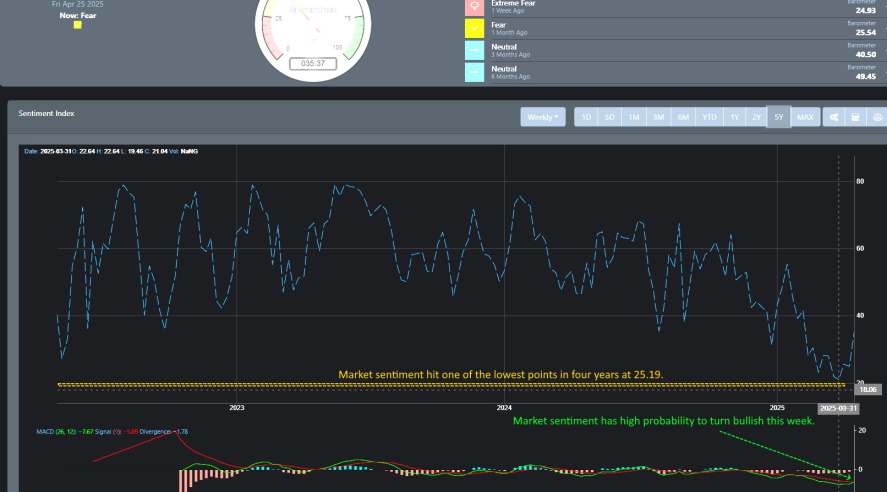Open the Weekly interval dropdown

tap(542, 117)
